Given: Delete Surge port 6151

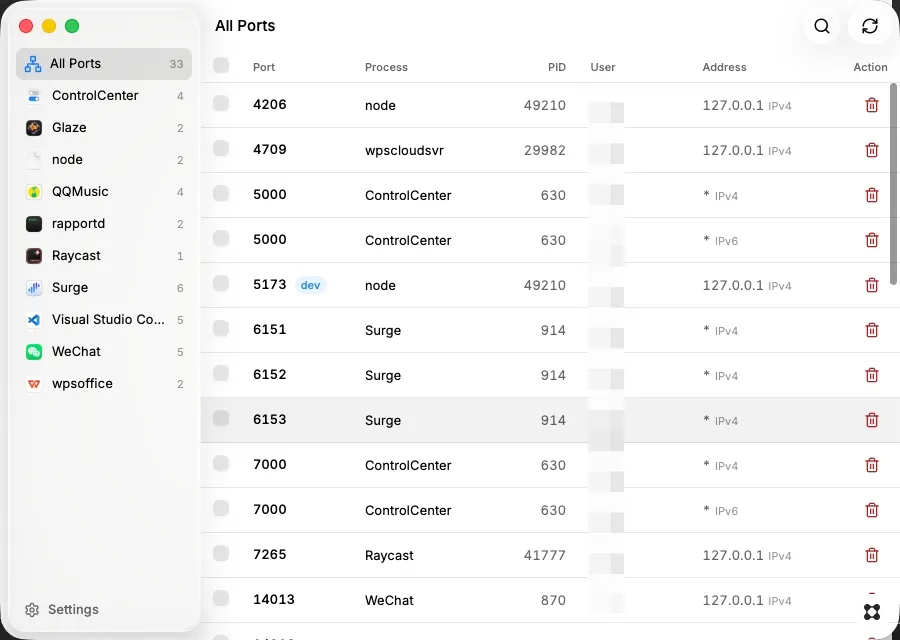Looking at the screenshot, I should point(871,330).
